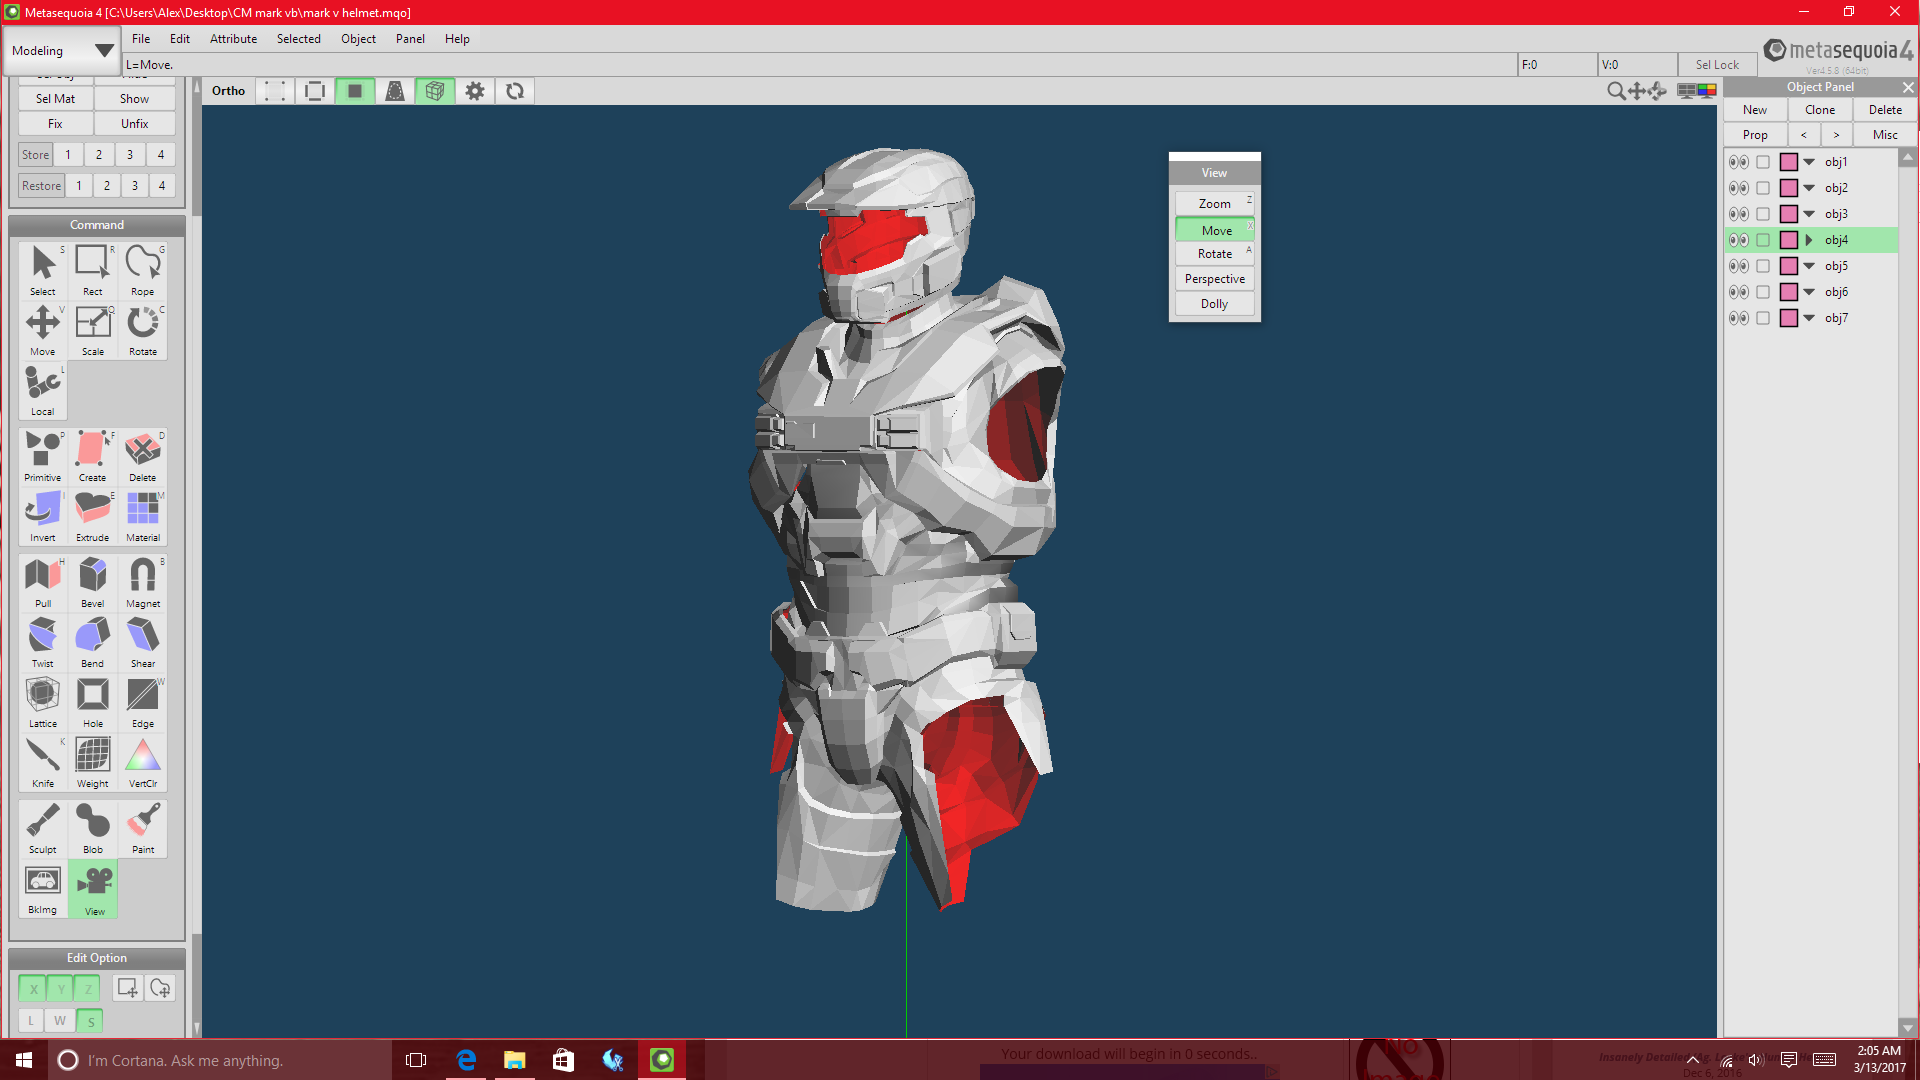Toggle the X axis edit option
Viewport: 1920px width, 1080px height.
[33, 989]
